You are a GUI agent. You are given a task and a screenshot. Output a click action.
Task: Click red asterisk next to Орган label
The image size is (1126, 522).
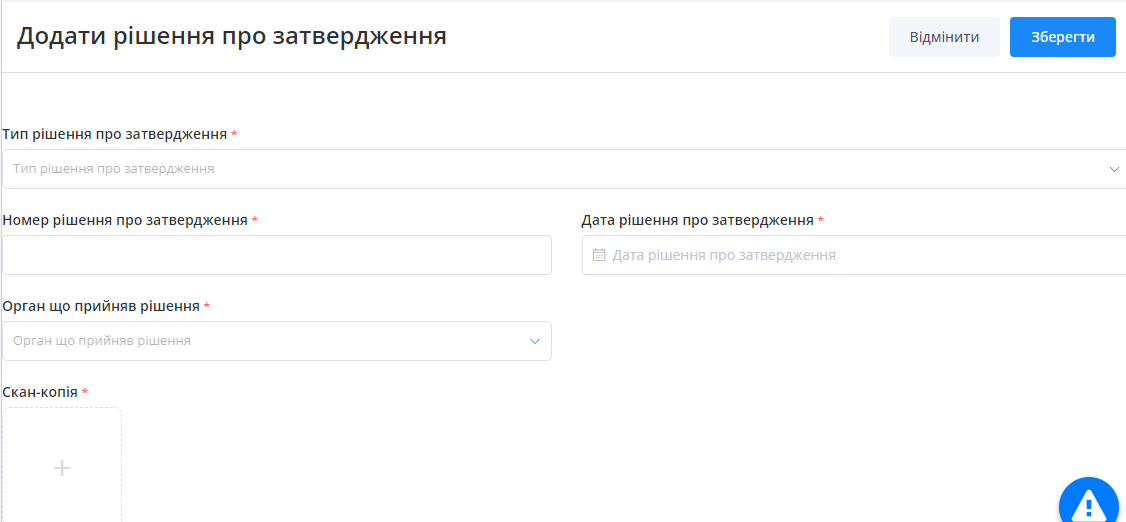point(207,306)
